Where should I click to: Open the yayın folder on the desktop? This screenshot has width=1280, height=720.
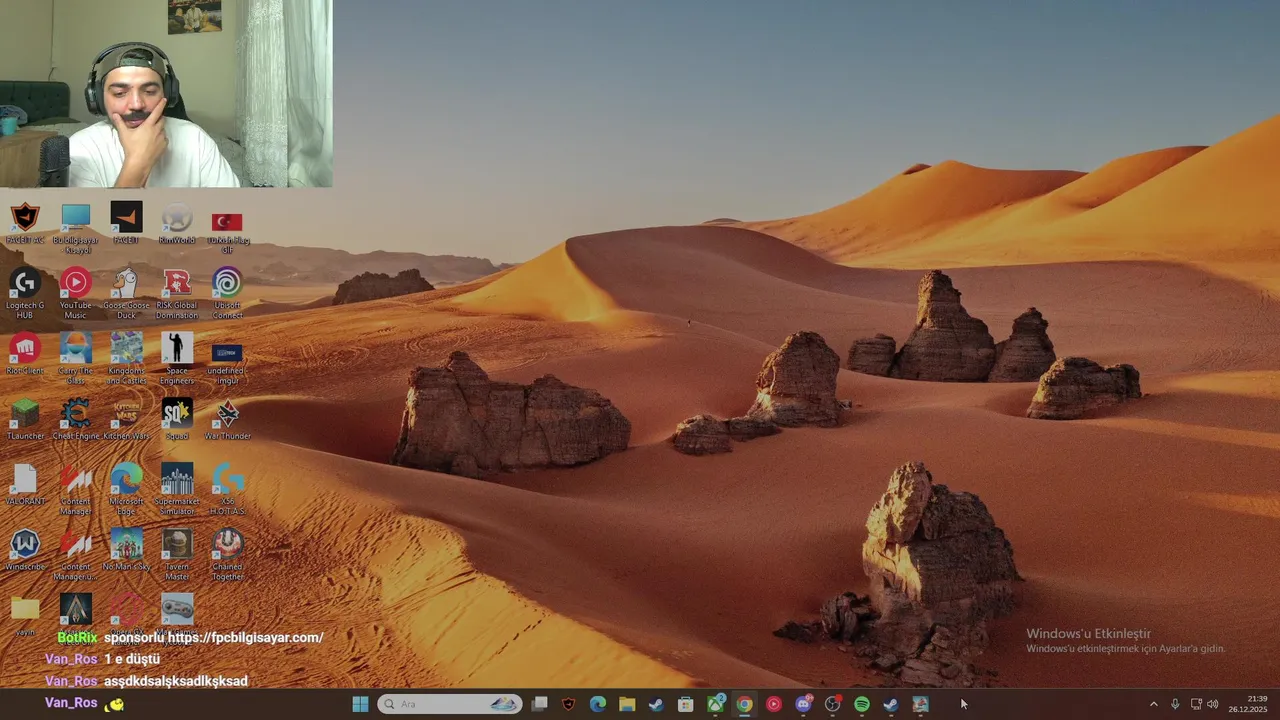pyautogui.click(x=25, y=615)
